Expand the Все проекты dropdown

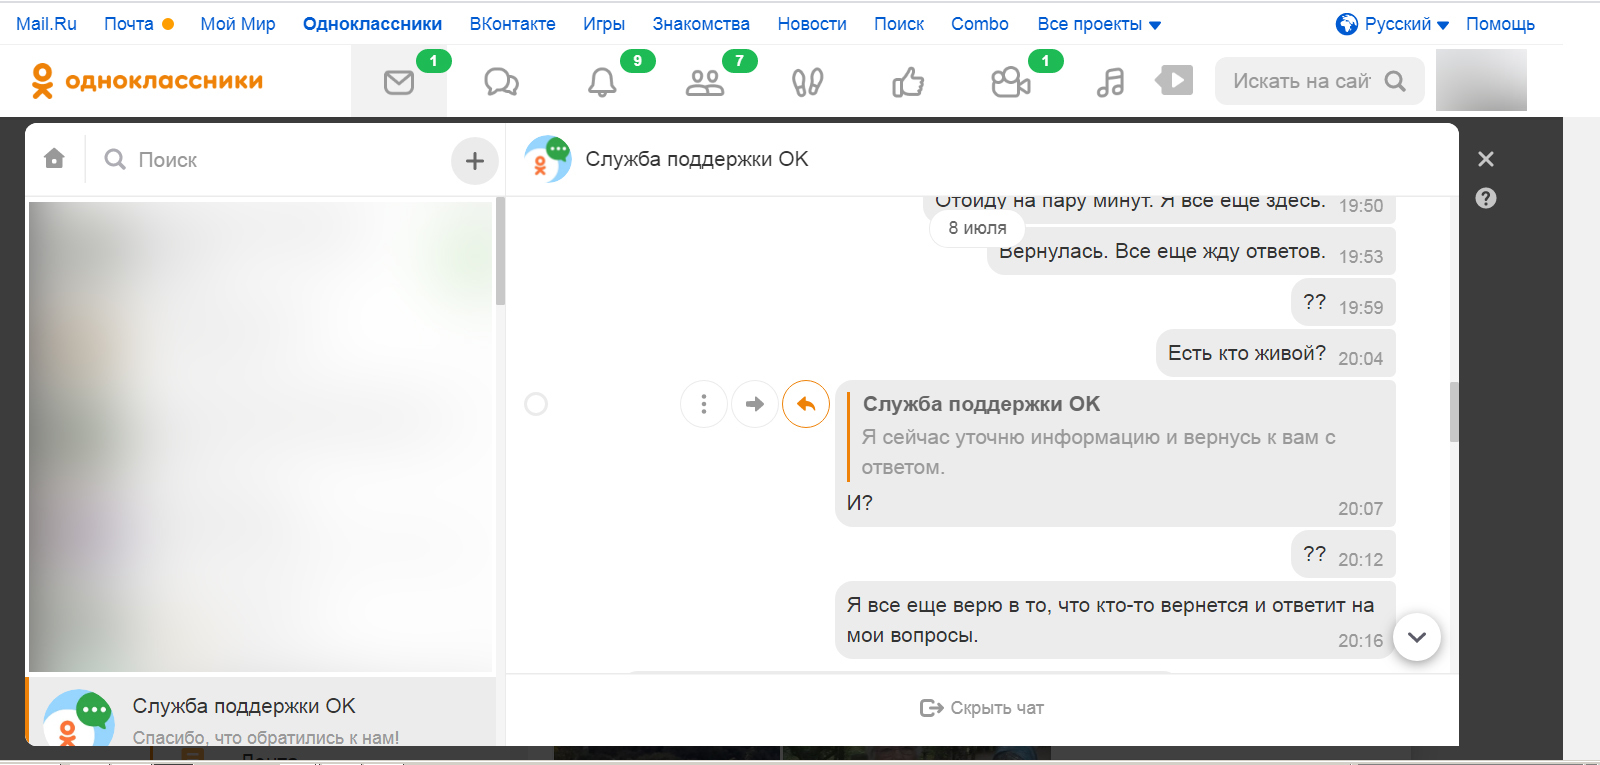click(x=1099, y=24)
